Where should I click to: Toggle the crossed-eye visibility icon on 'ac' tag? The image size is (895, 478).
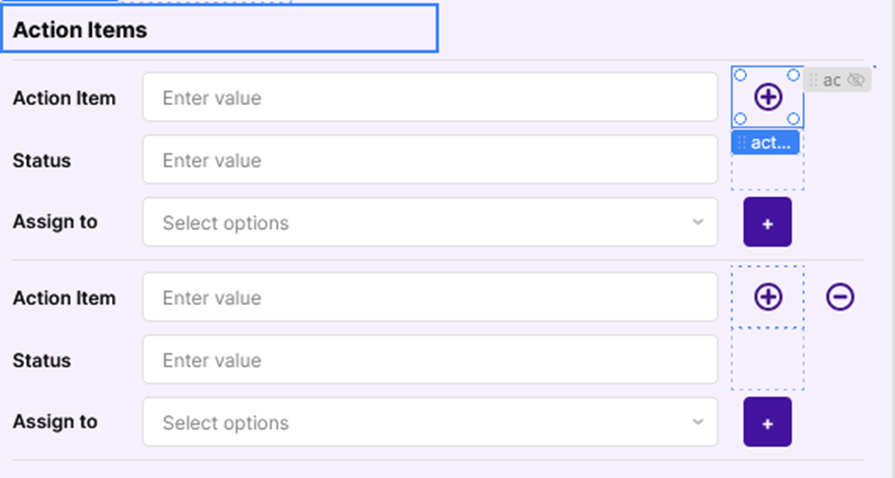[856, 80]
